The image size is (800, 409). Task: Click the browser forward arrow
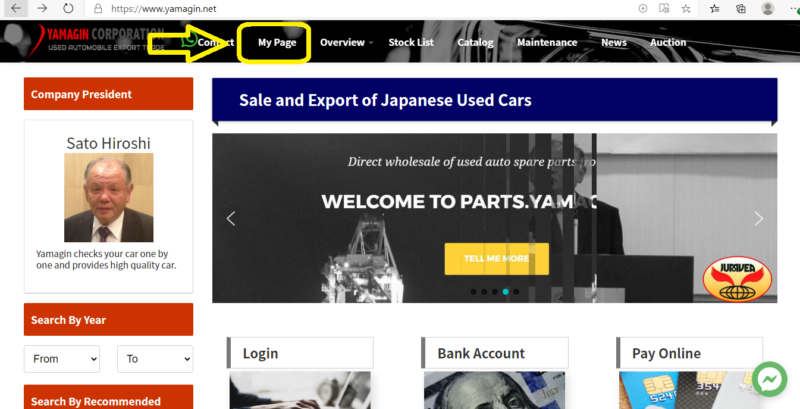tap(42, 8)
